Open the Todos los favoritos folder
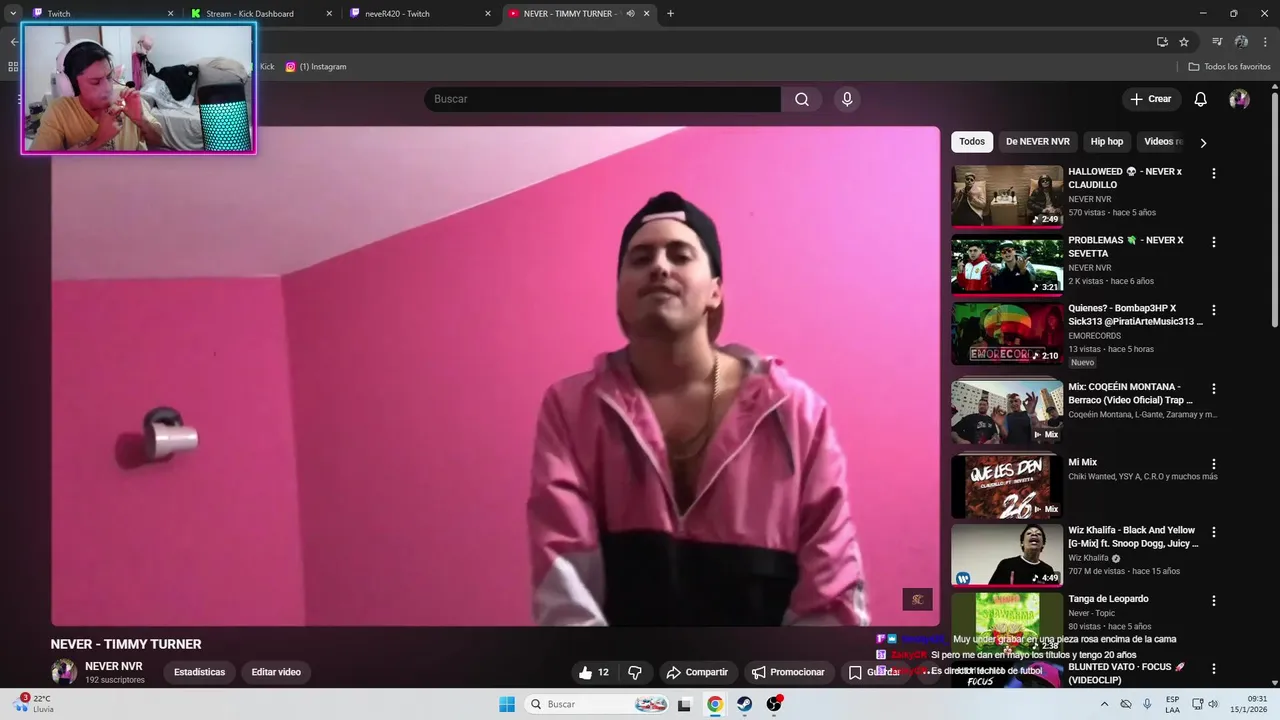This screenshot has width=1280, height=720. pyautogui.click(x=1230, y=67)
